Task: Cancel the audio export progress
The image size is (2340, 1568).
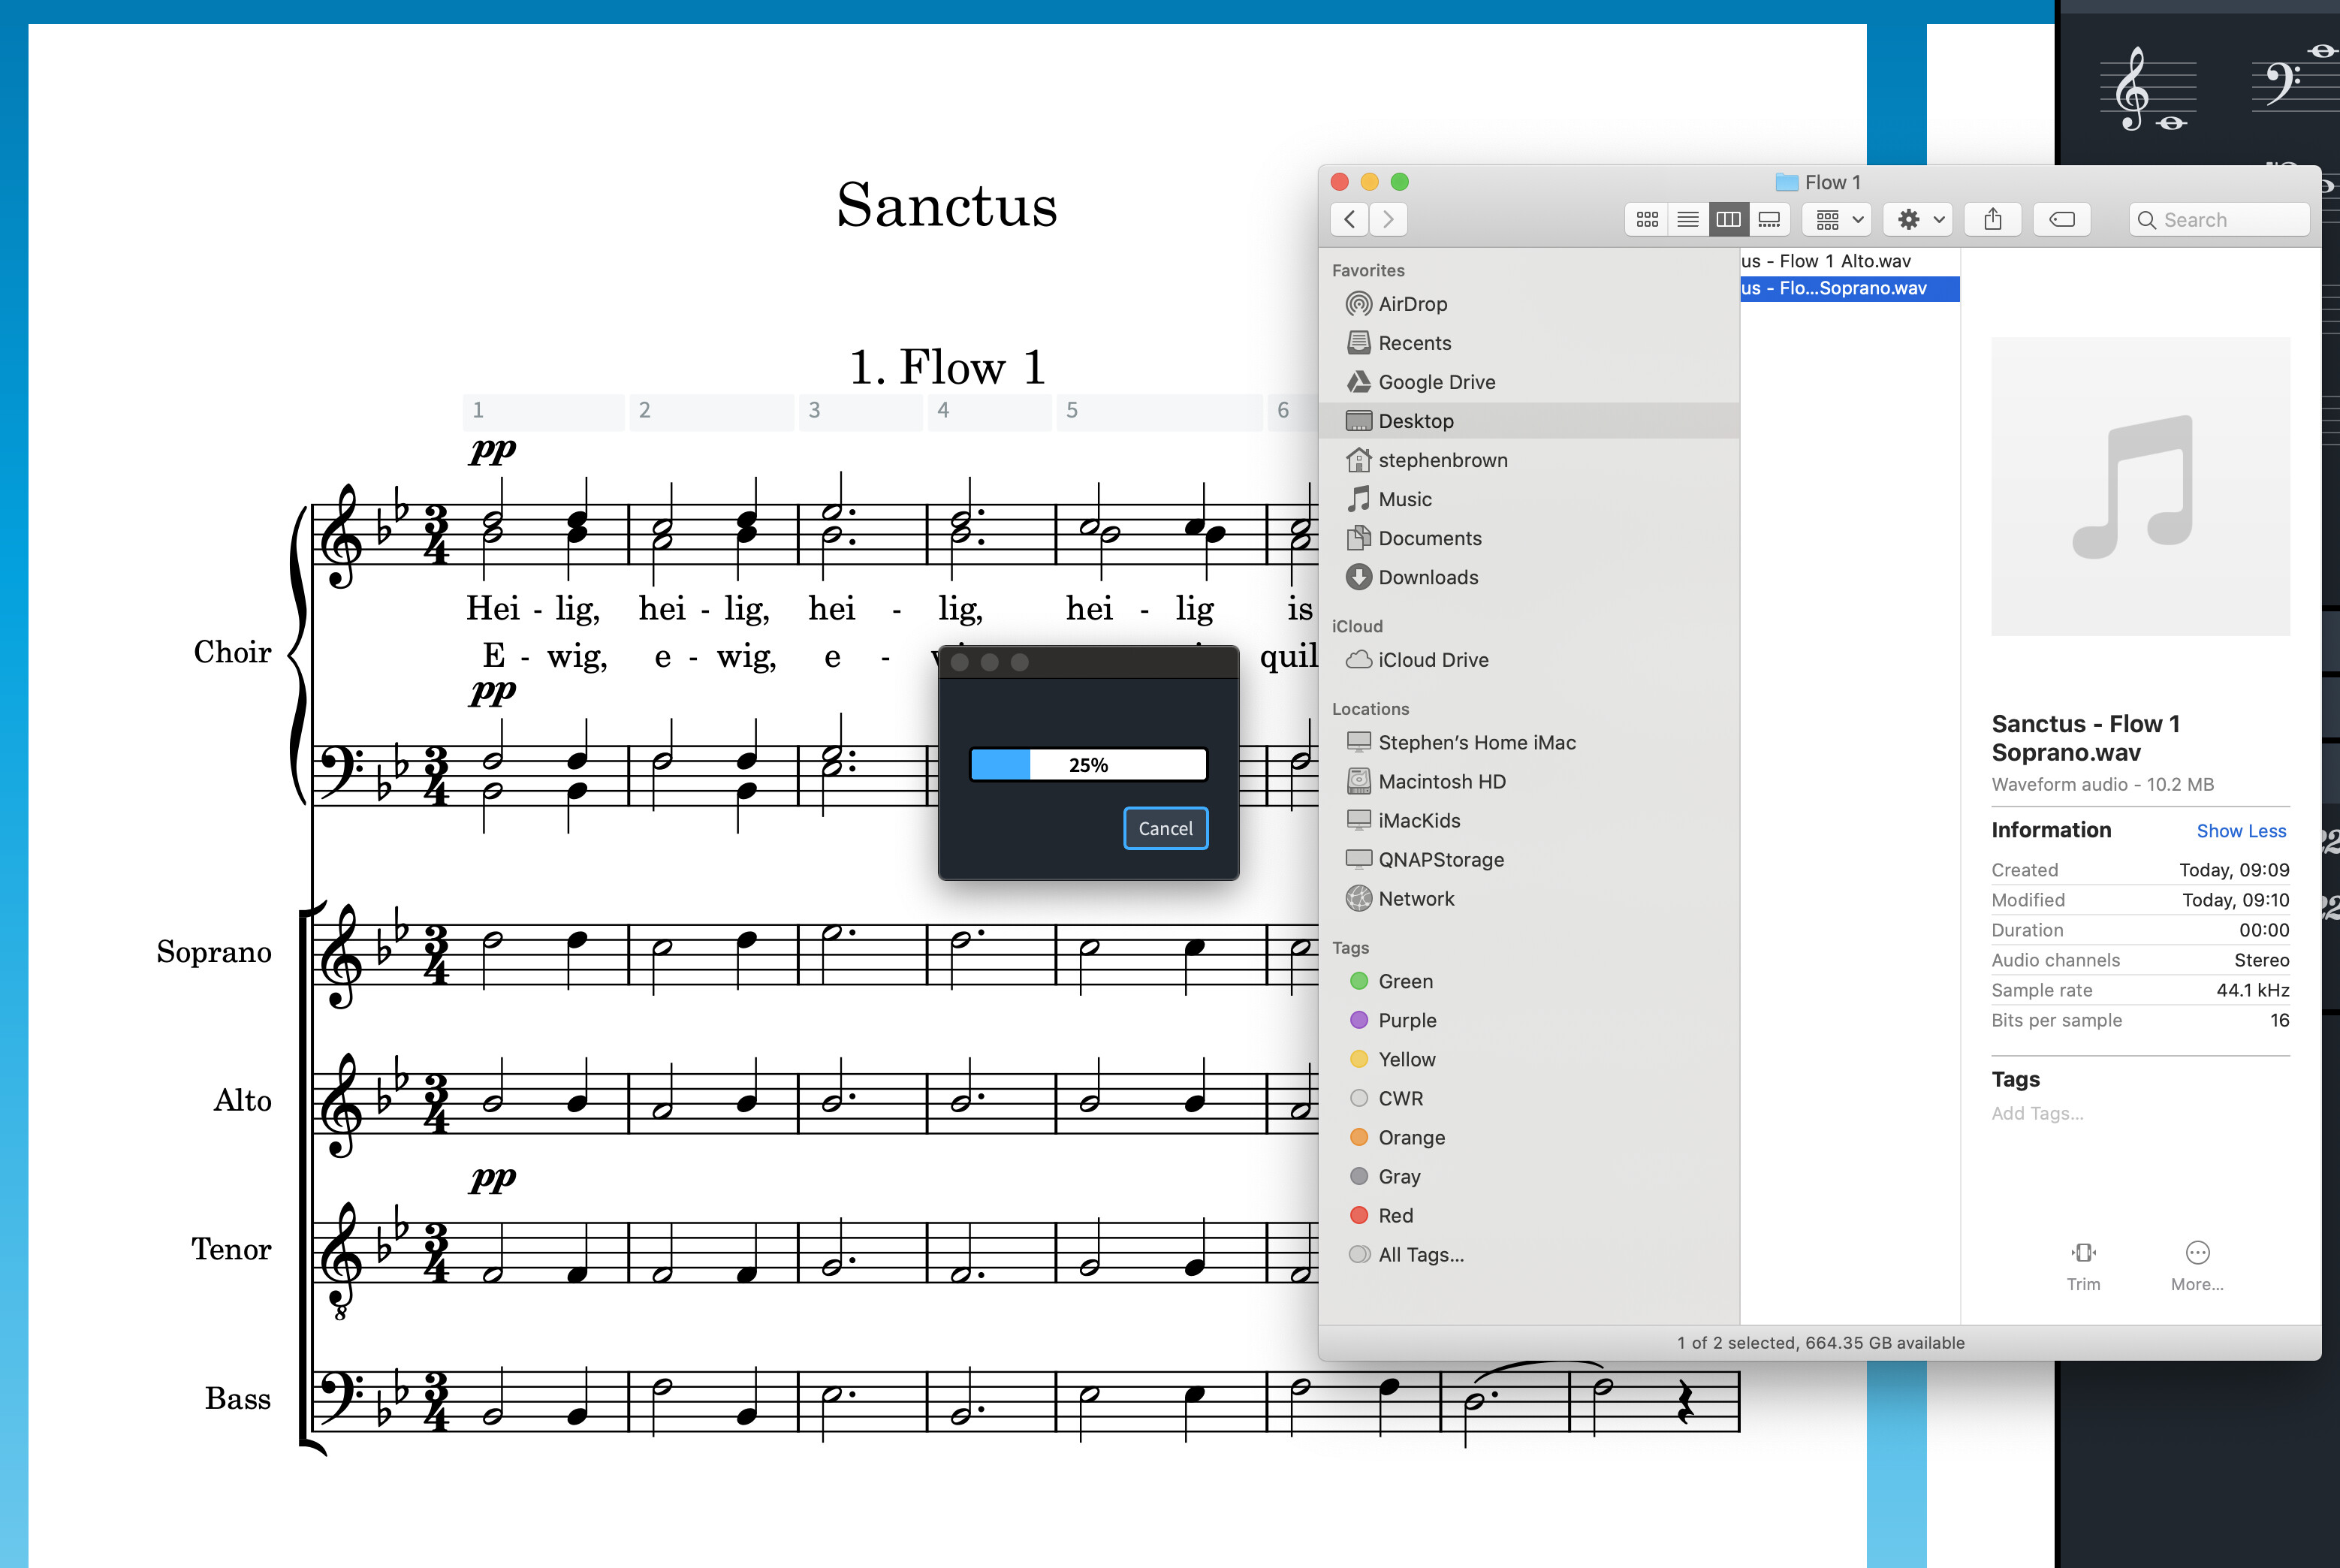Action: (1165, 828)
